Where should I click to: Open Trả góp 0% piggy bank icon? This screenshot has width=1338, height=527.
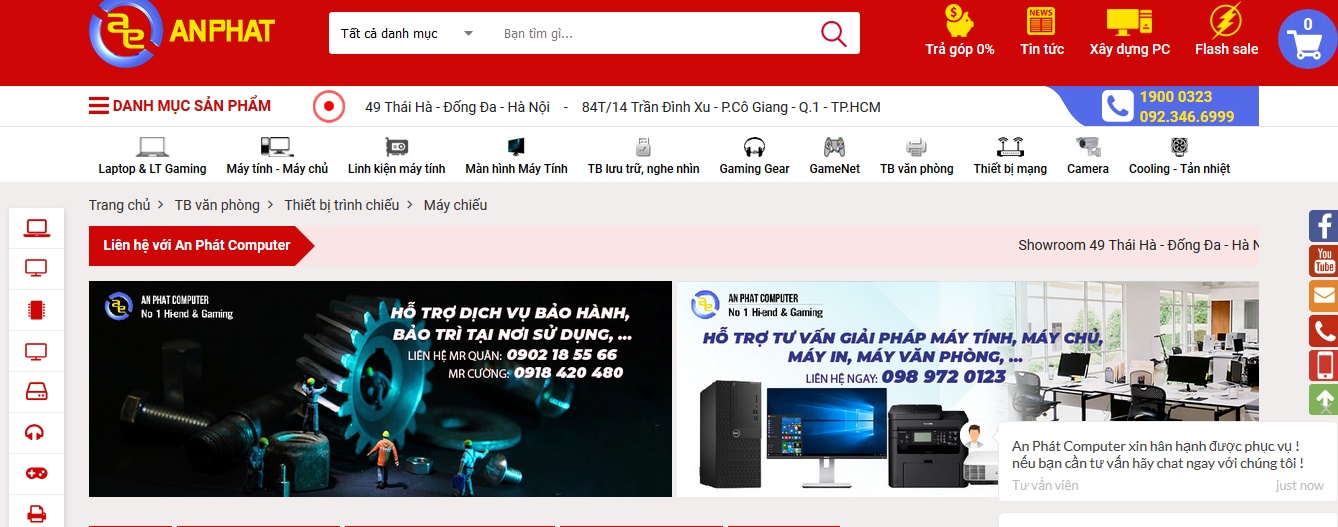click(x=959, y=20)
